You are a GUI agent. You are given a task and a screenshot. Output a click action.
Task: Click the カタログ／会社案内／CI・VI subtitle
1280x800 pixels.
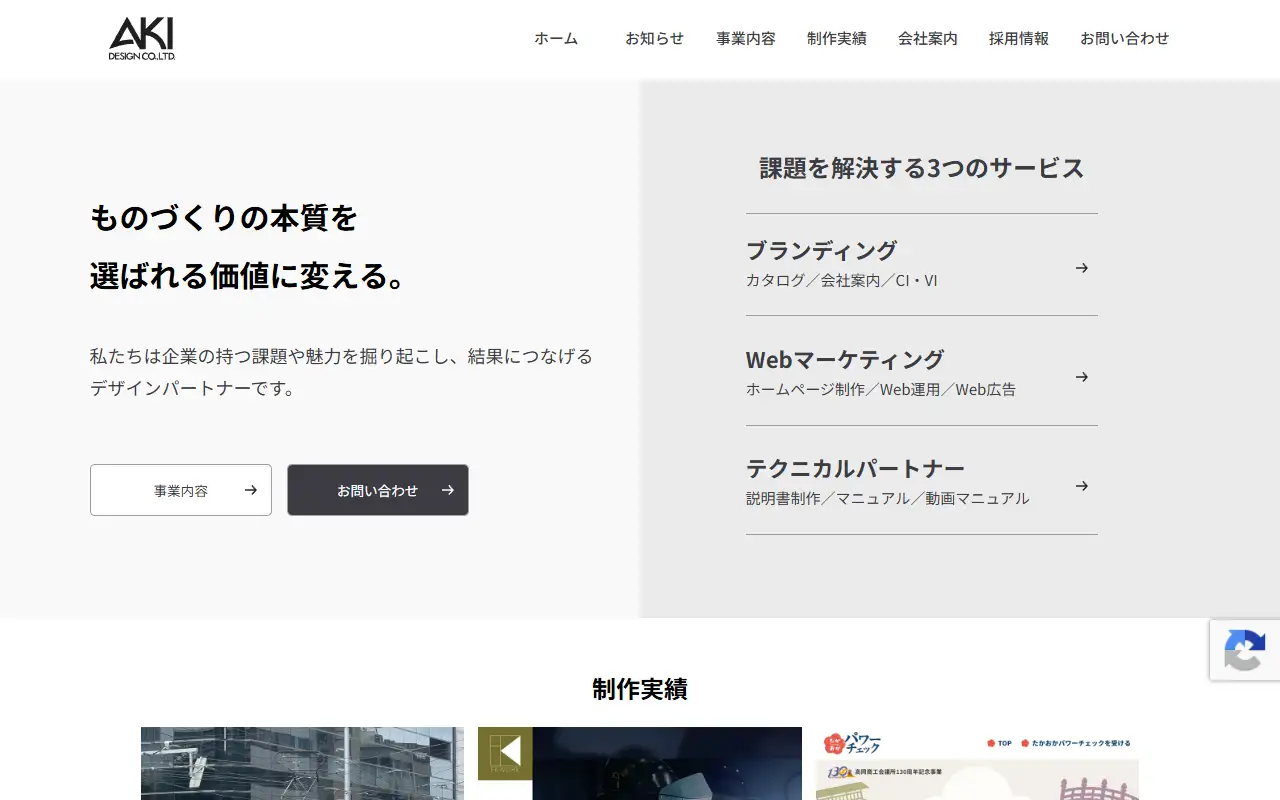842,281
